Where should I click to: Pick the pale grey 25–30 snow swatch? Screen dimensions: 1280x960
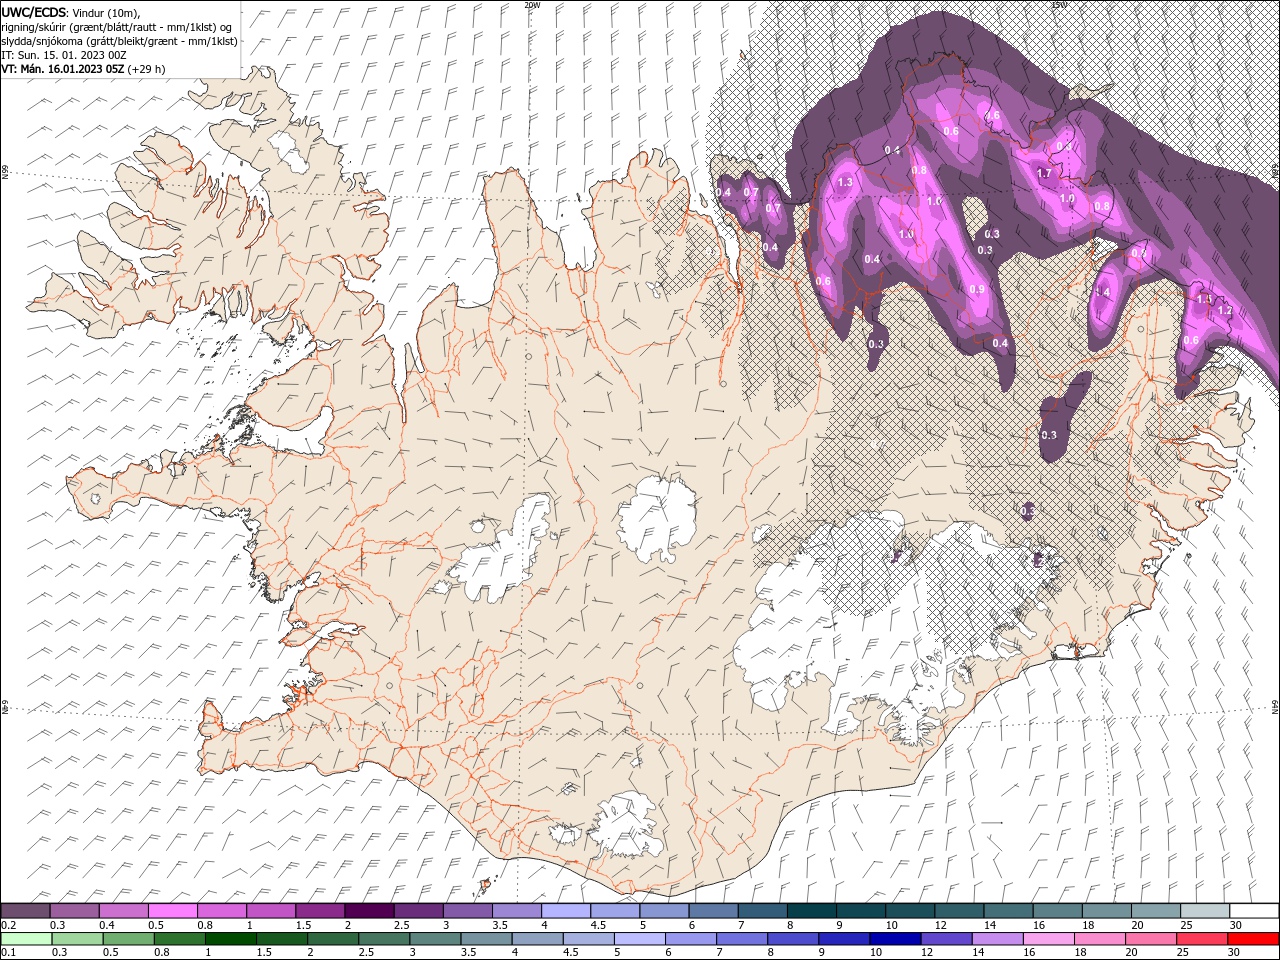click(1205, 911)
